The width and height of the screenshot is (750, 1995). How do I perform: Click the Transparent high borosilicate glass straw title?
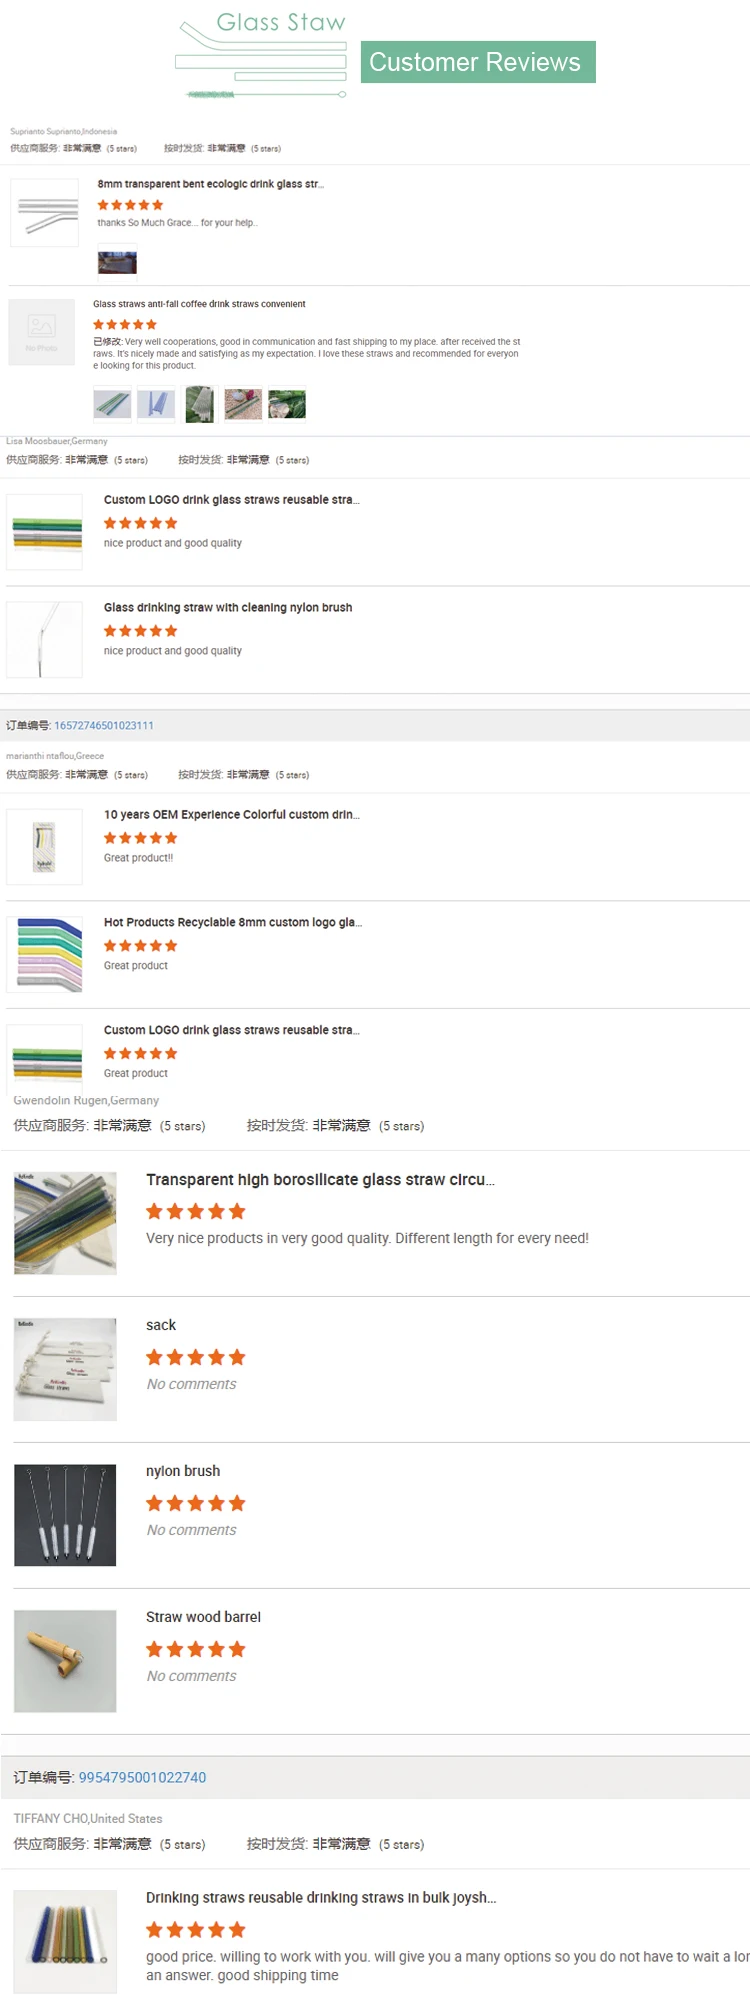point(320,1180)
